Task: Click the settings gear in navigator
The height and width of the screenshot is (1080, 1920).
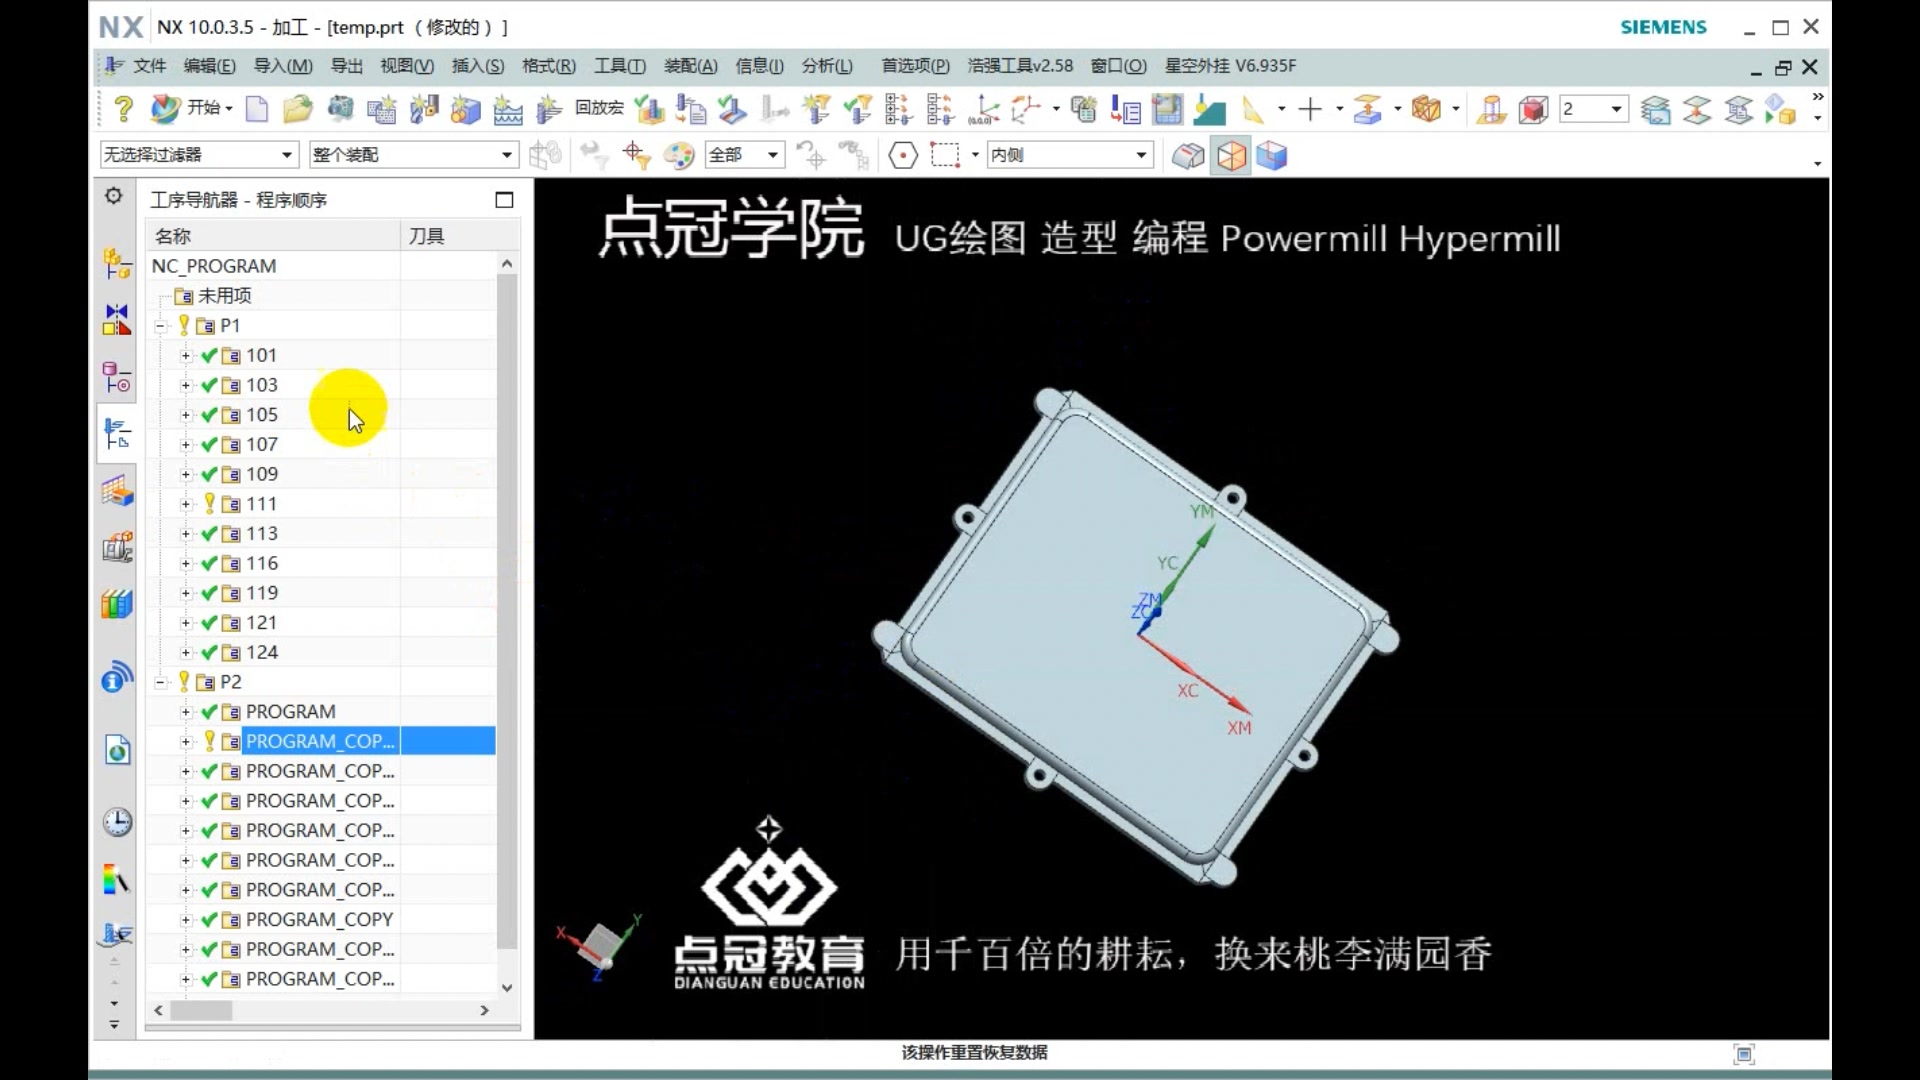Action: click(x=114, y=197)
